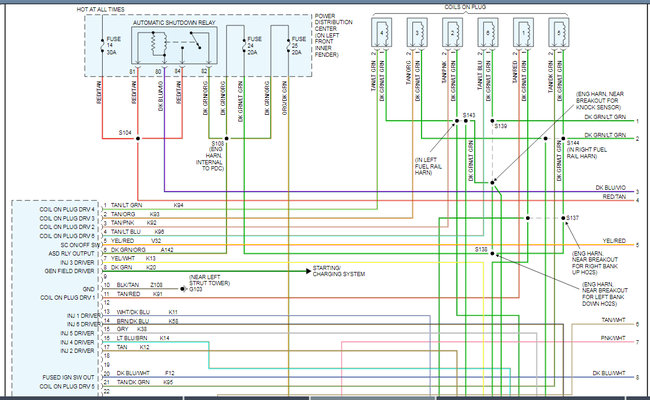Image resolution: width=650 pixels, height=400 pixels.
Task: Select the "GEN FIELD DRIVER" pin label
Action: tap(69, 271)
